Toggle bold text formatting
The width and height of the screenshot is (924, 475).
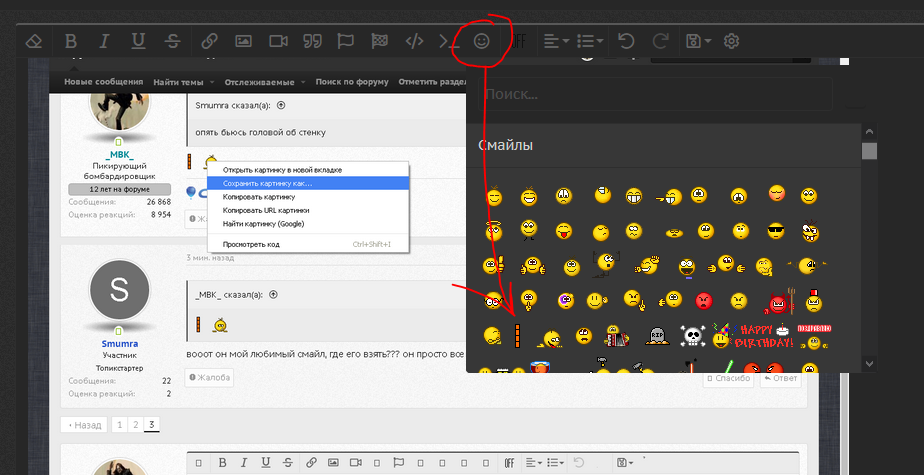(70, 41)
